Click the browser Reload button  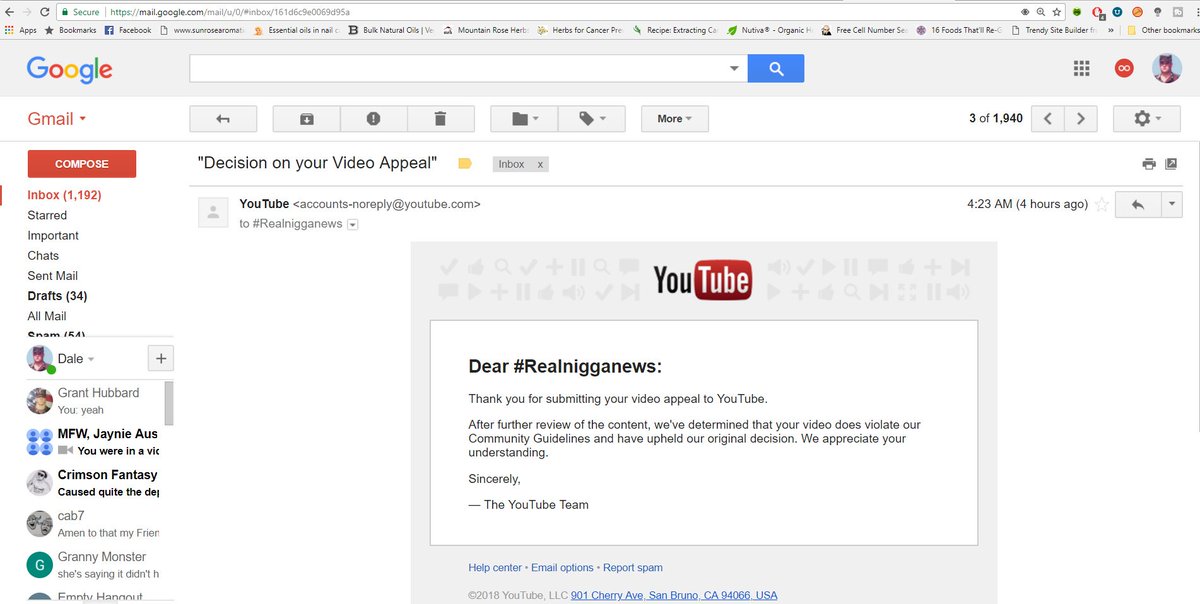tap(45, 12)
